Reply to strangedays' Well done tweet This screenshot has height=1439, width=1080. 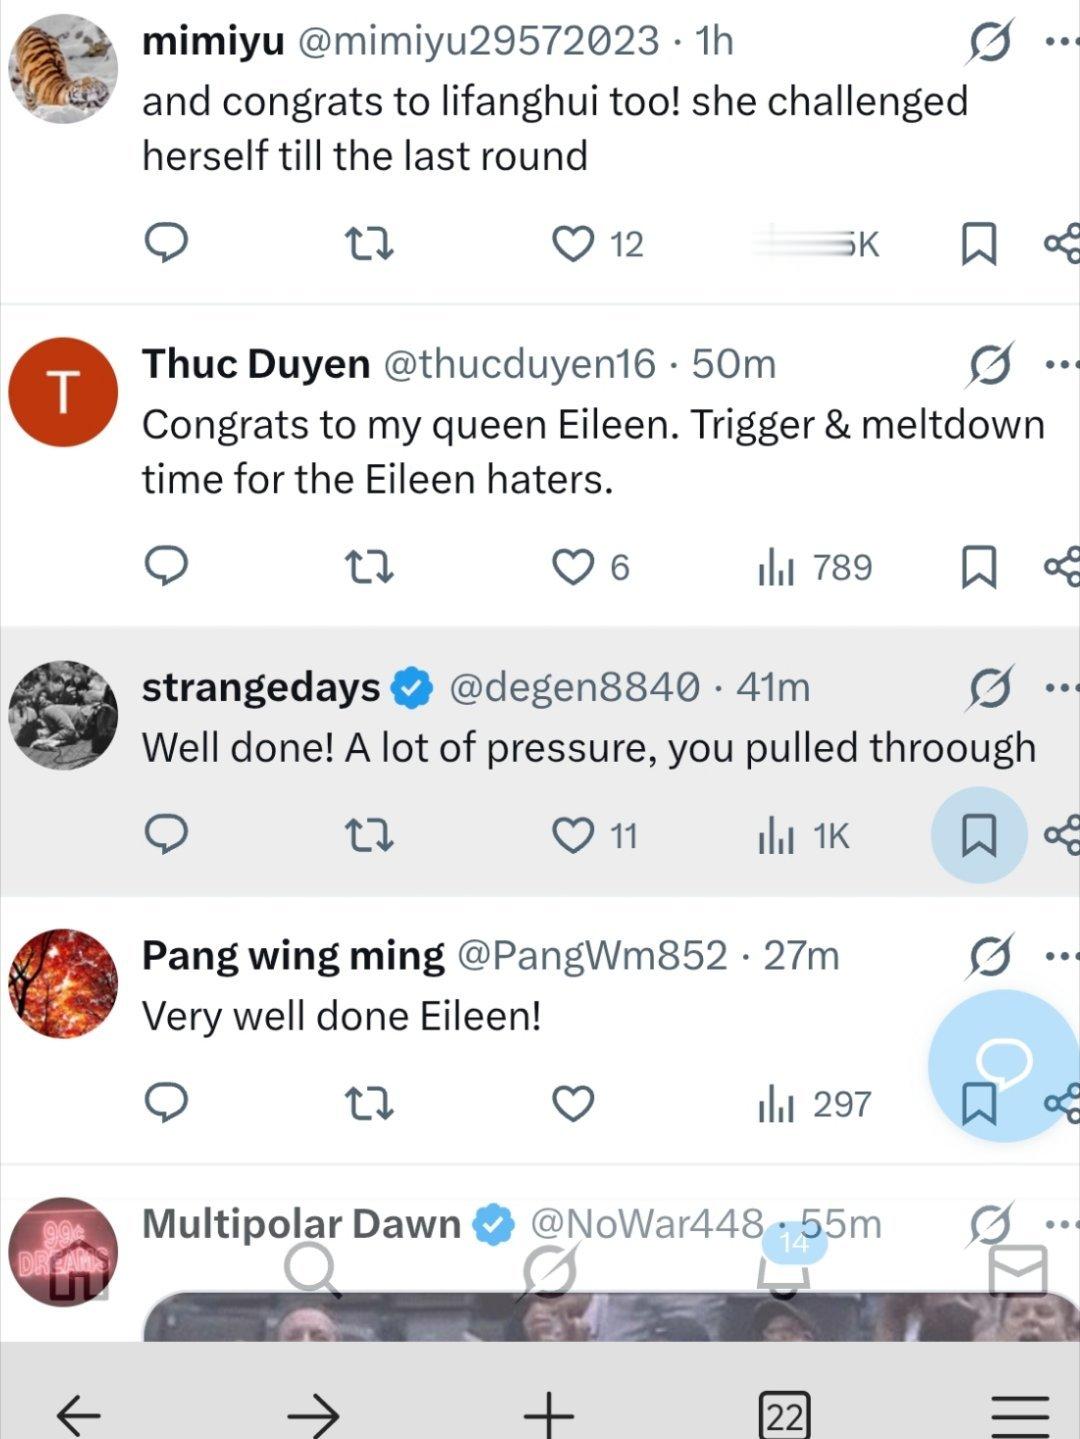click(x=167, y=835)
